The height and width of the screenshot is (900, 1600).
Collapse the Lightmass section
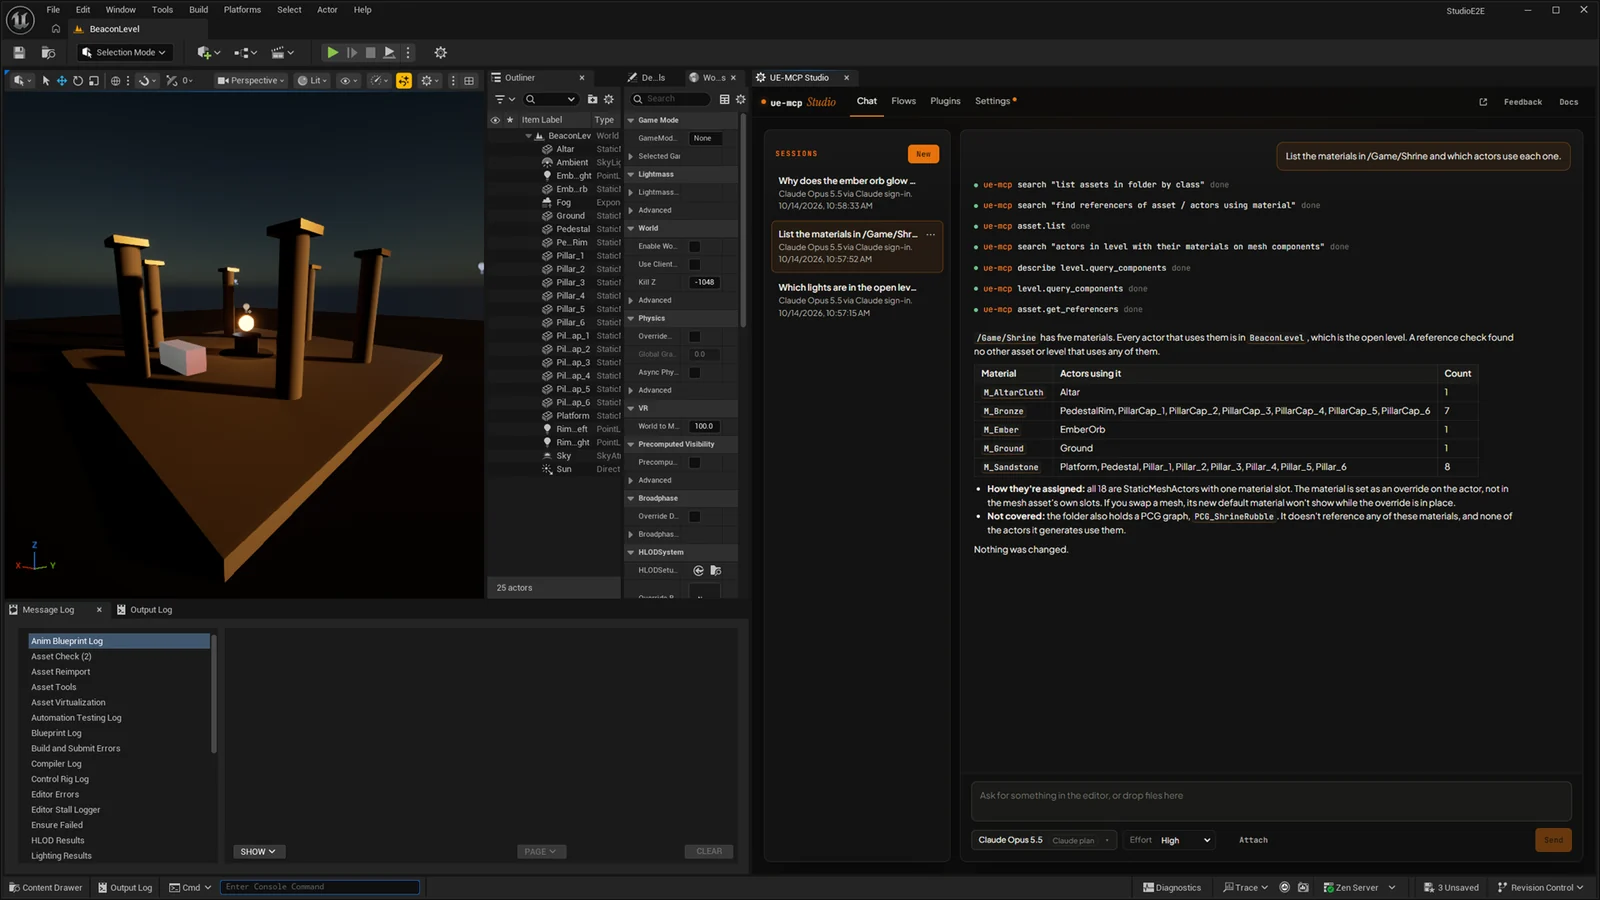[631, 174]
